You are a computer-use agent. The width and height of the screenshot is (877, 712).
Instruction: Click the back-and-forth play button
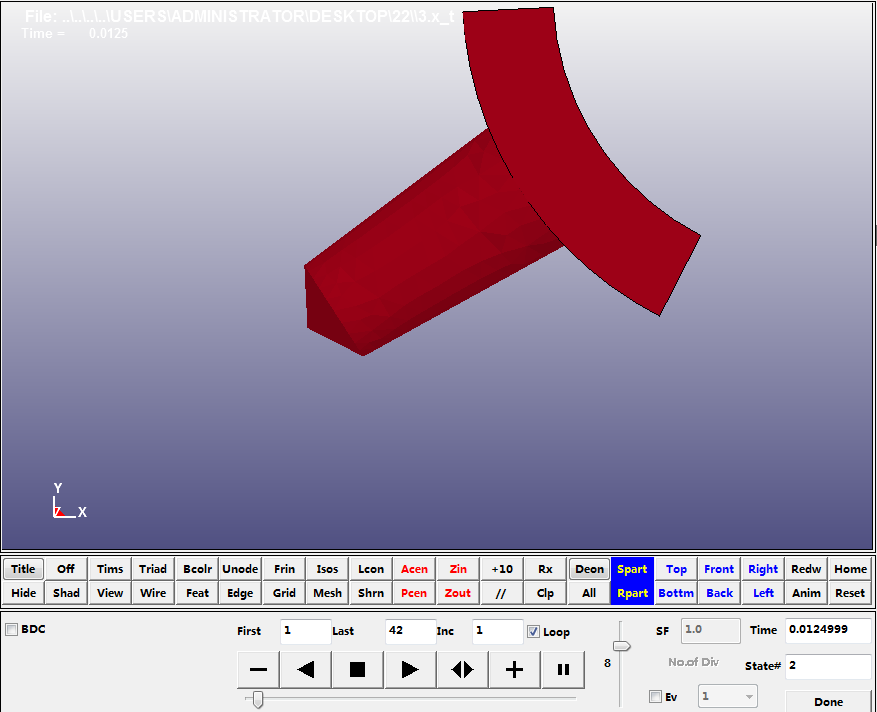(x=462, y=669)
